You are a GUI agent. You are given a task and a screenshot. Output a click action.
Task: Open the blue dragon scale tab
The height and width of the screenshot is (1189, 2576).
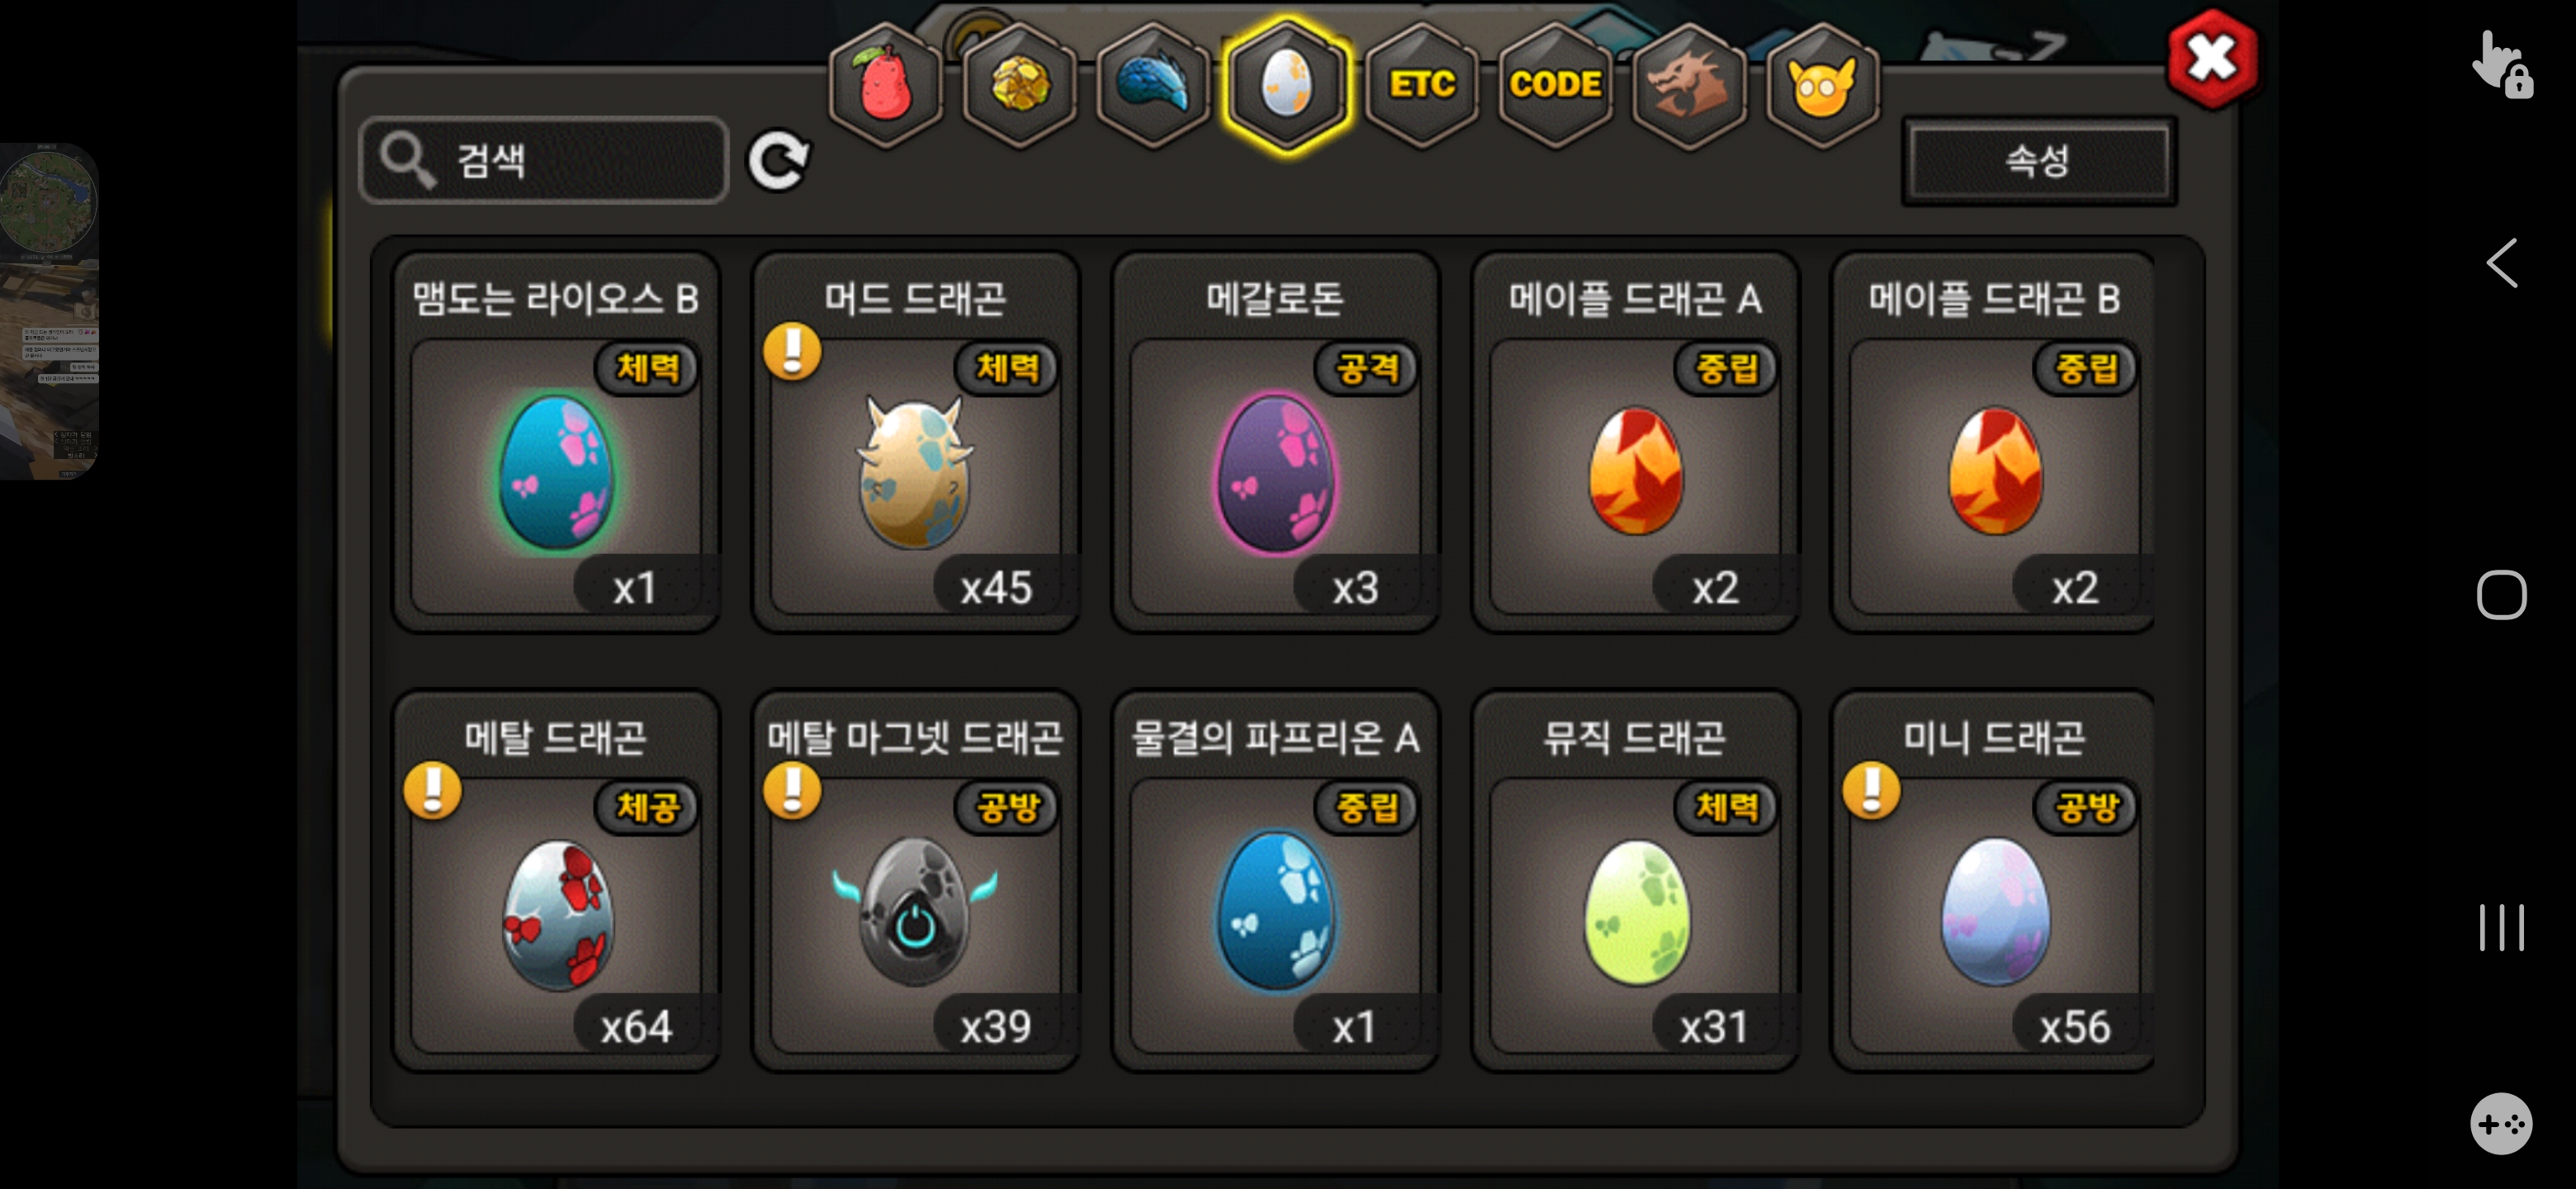[x=1153, y=86]
